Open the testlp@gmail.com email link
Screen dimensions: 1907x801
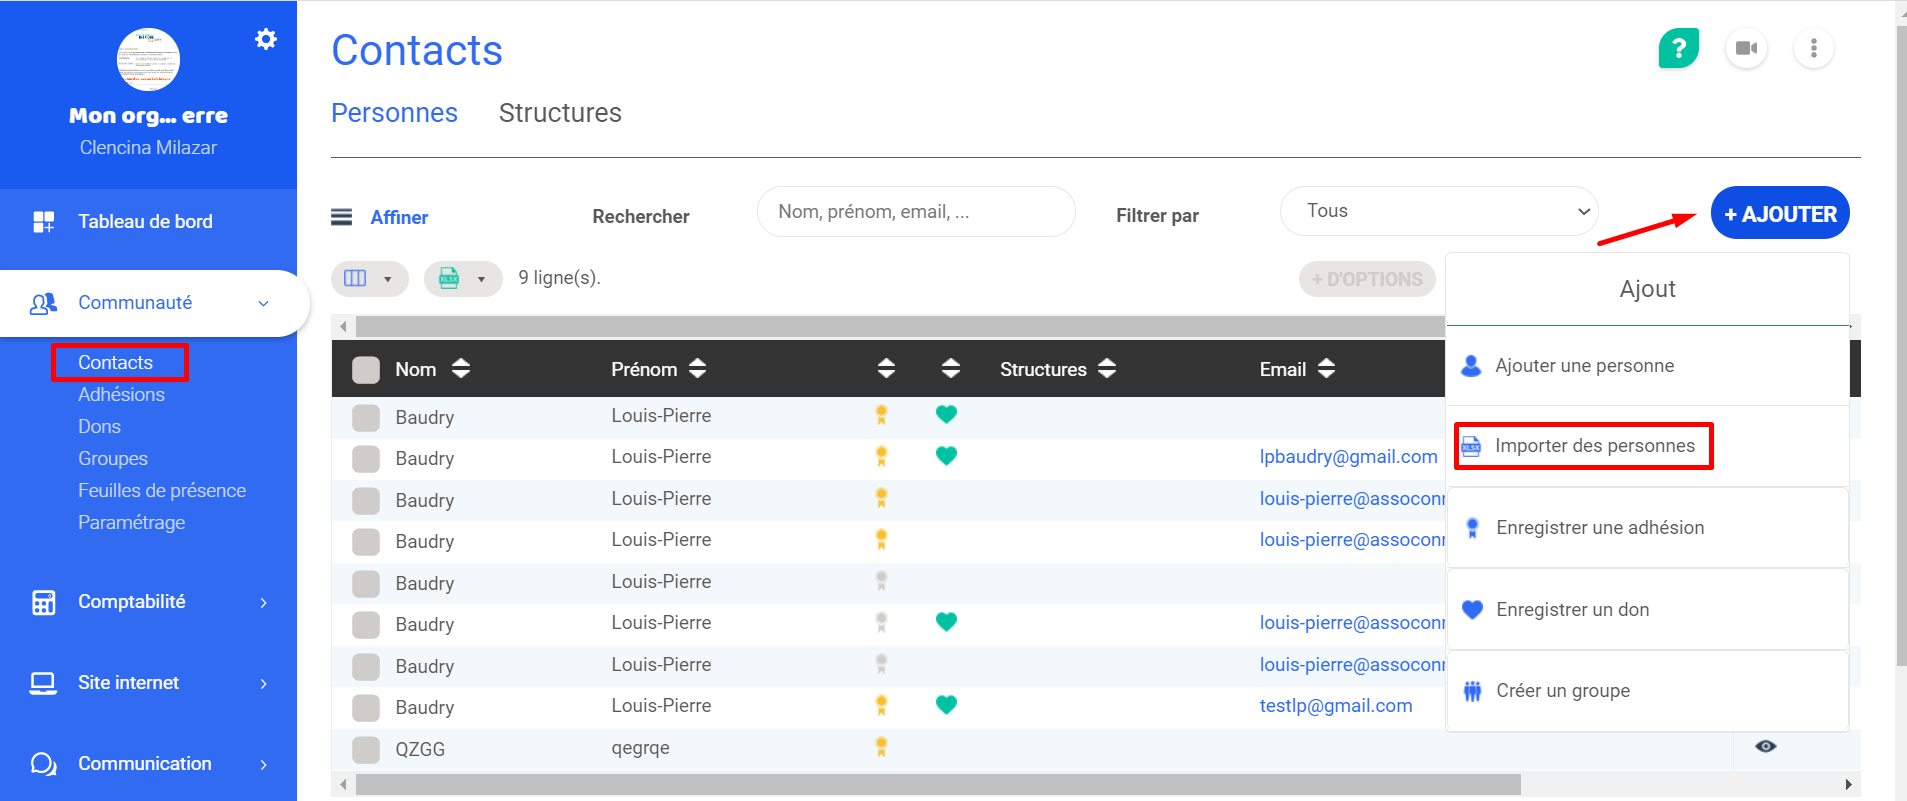coord(1336,706)
